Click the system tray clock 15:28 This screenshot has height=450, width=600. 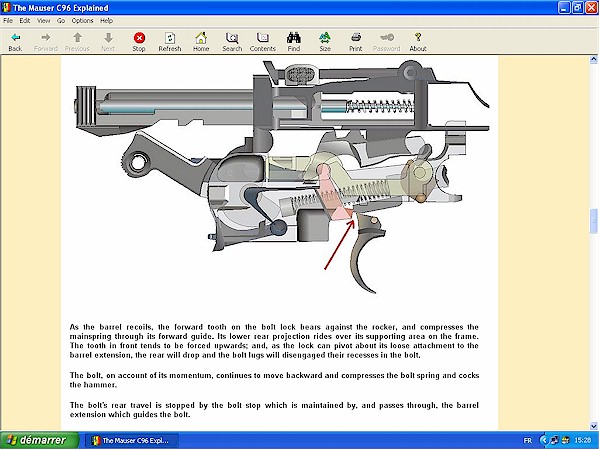(582, 440)
